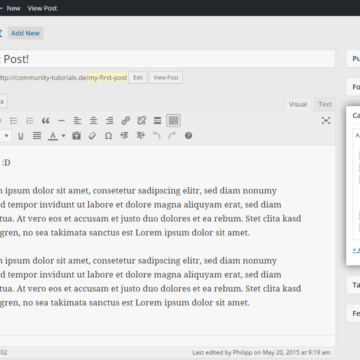
Task: Justify the text
Action: [37, 136]
